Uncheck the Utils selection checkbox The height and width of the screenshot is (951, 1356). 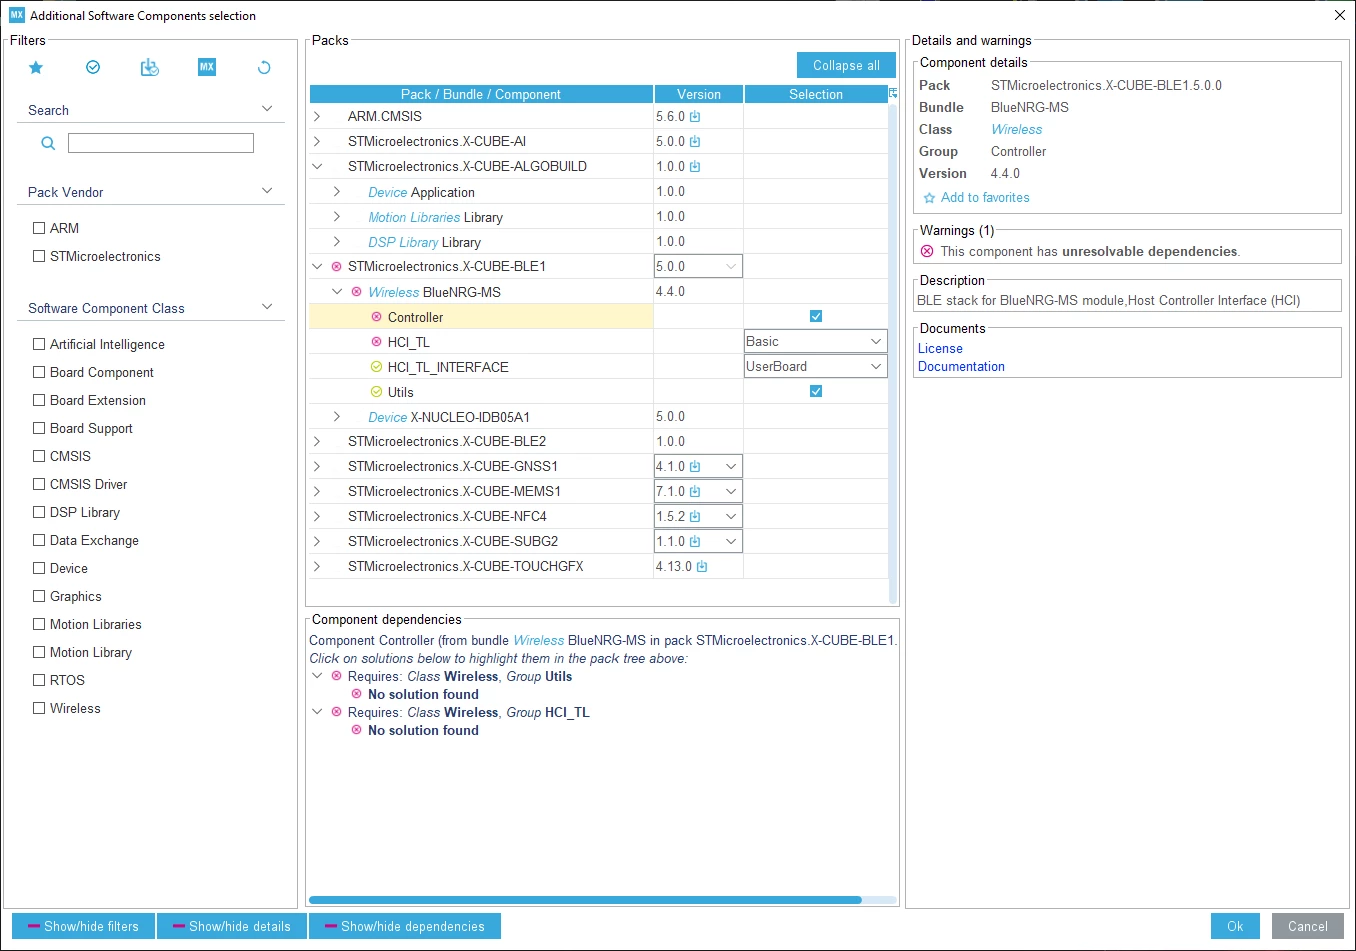click(816, 391)
